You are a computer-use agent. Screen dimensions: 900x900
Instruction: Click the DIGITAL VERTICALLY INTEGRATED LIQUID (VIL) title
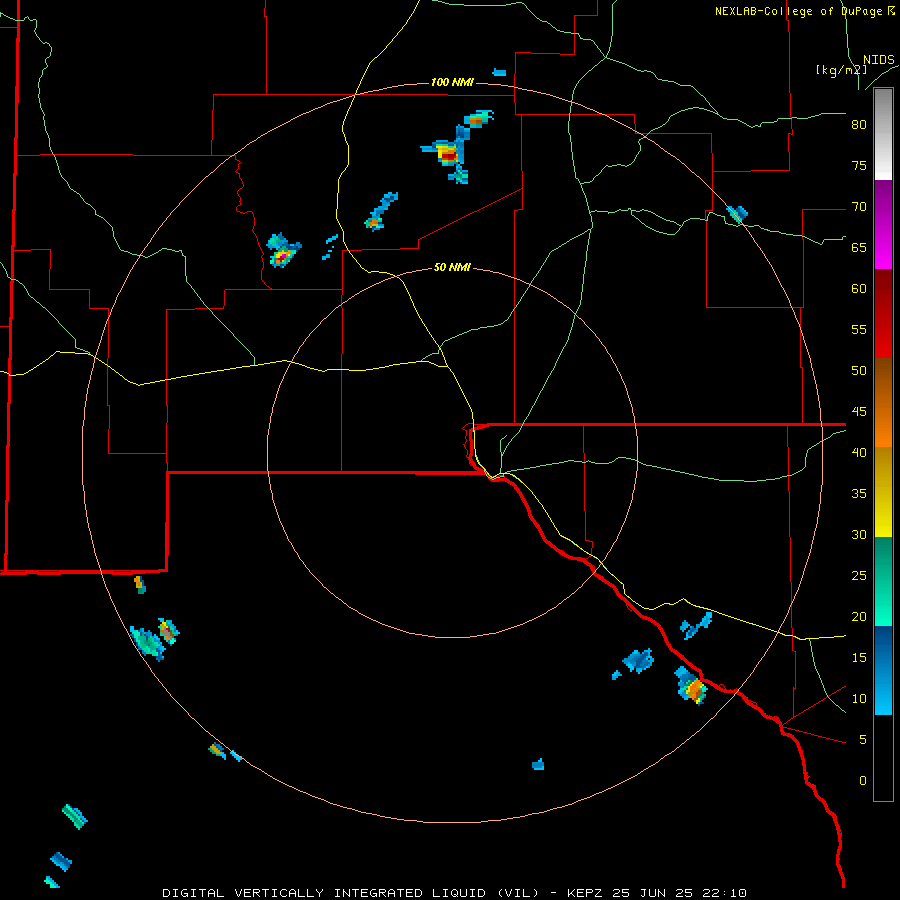click(x=351, y=893)
